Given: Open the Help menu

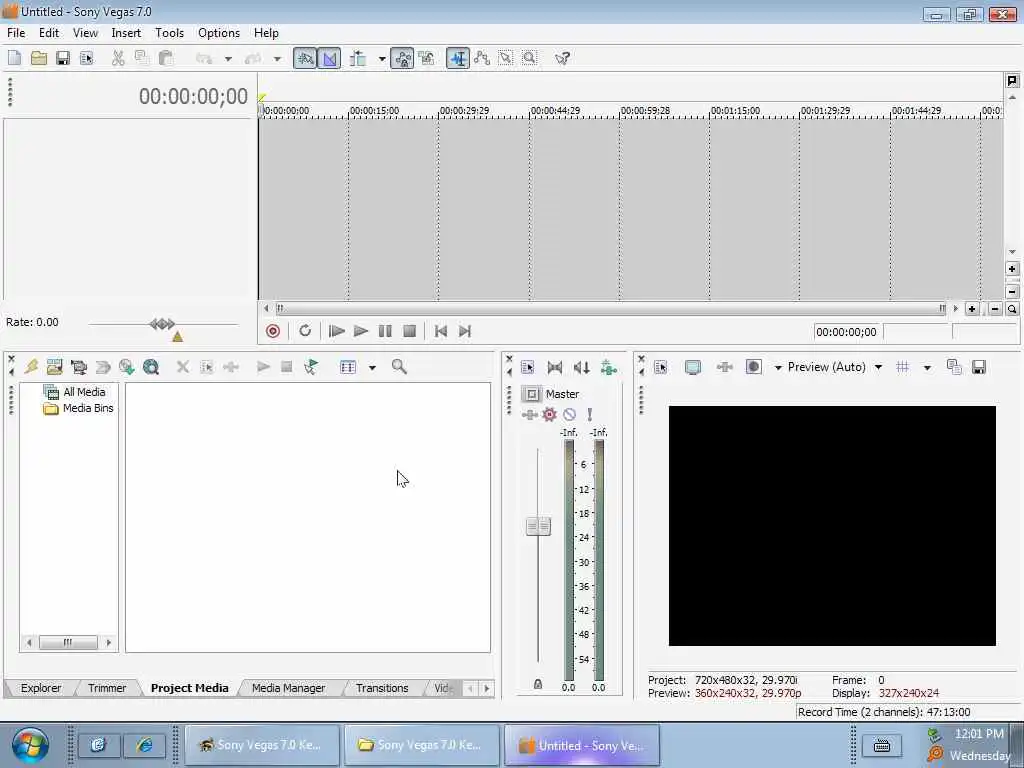Looking at the screenshot, I should tap(266, 33).
